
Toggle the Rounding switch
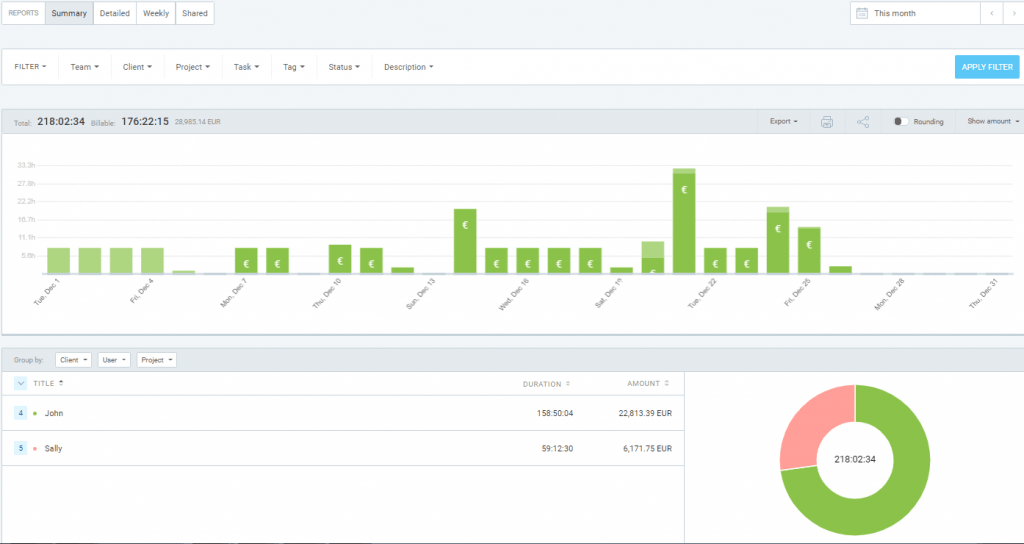click(x=901, y=122)
